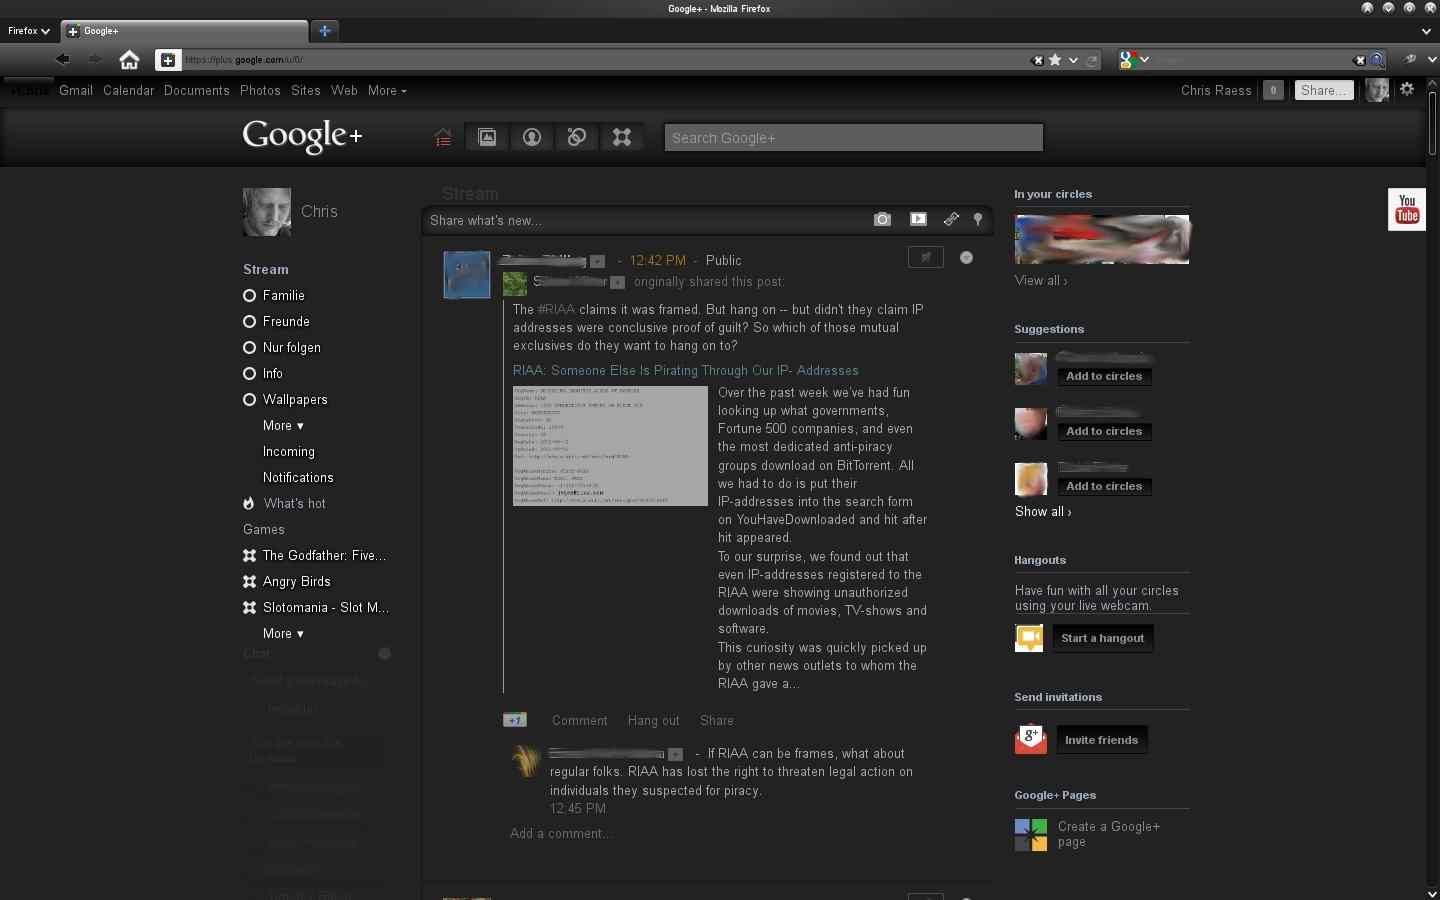Open Sites from the Google bar

coord(306,90)
